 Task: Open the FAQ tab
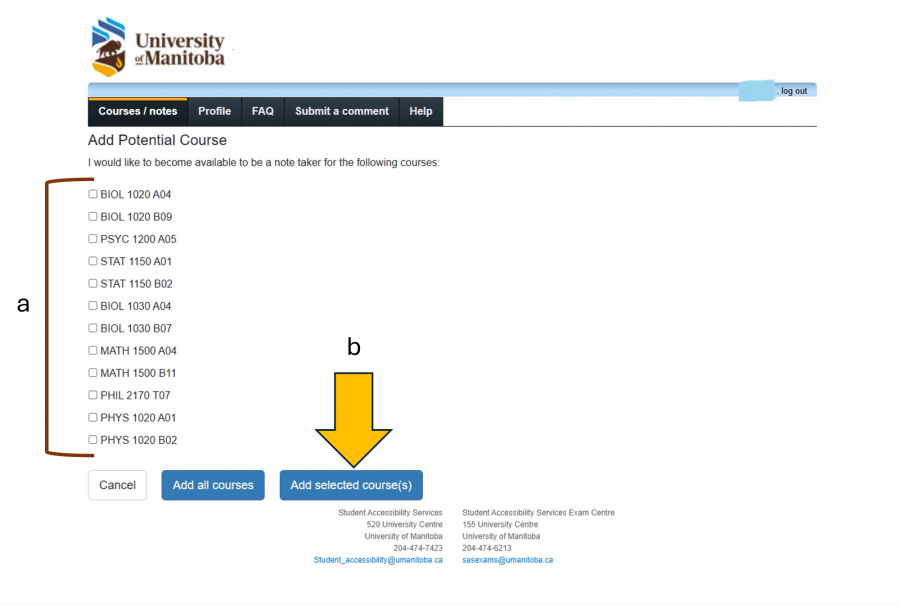pos(262,111)
